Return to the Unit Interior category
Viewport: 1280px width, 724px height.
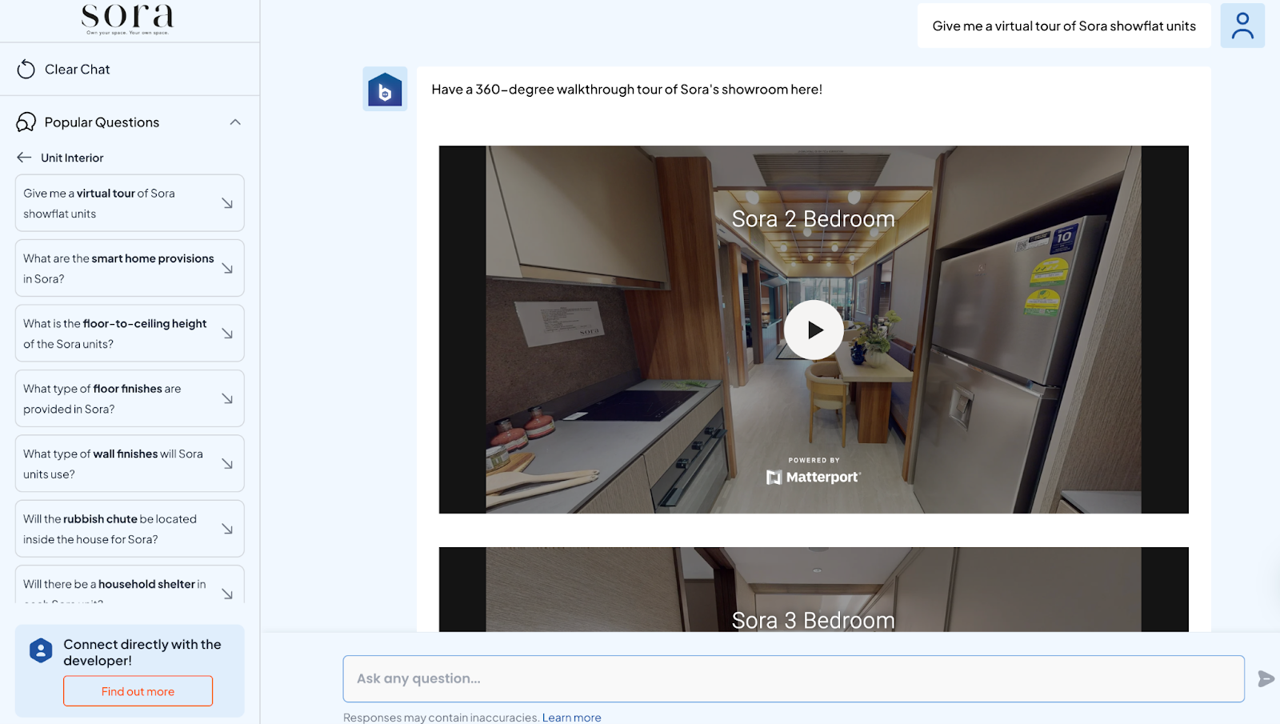[71, 157]
